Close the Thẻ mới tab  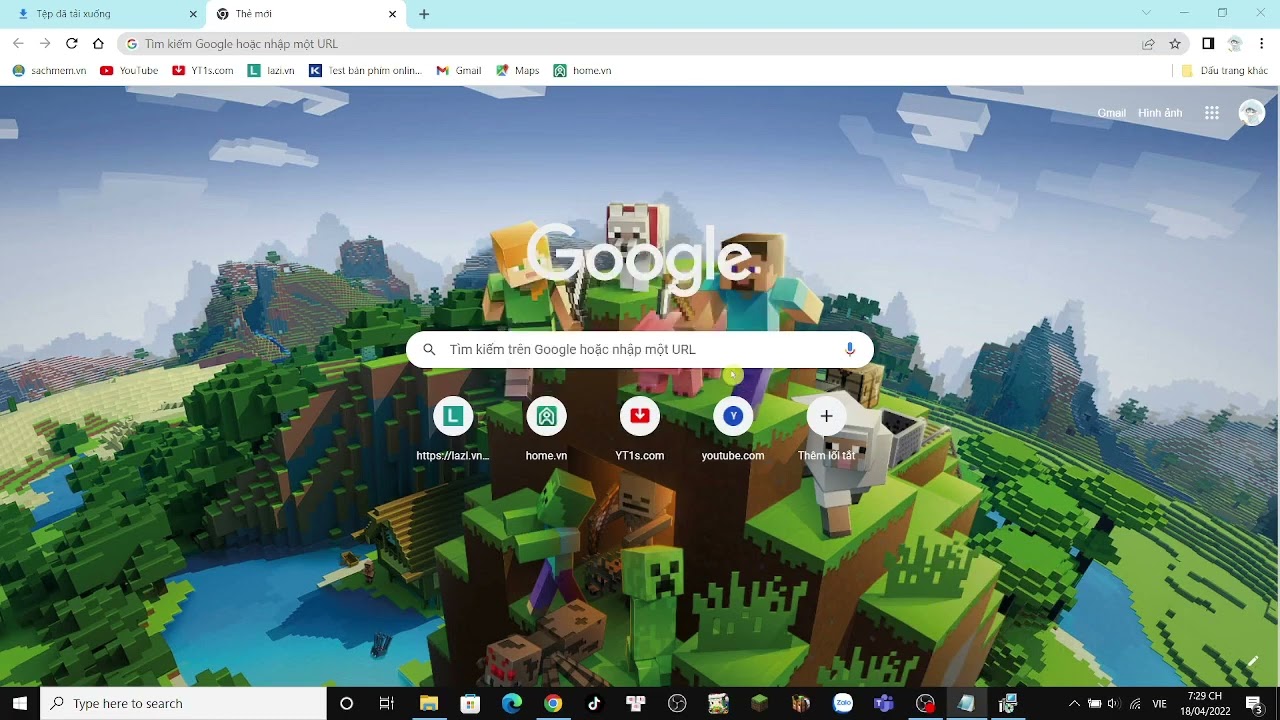pyautogui.click(x=392, y=14)
